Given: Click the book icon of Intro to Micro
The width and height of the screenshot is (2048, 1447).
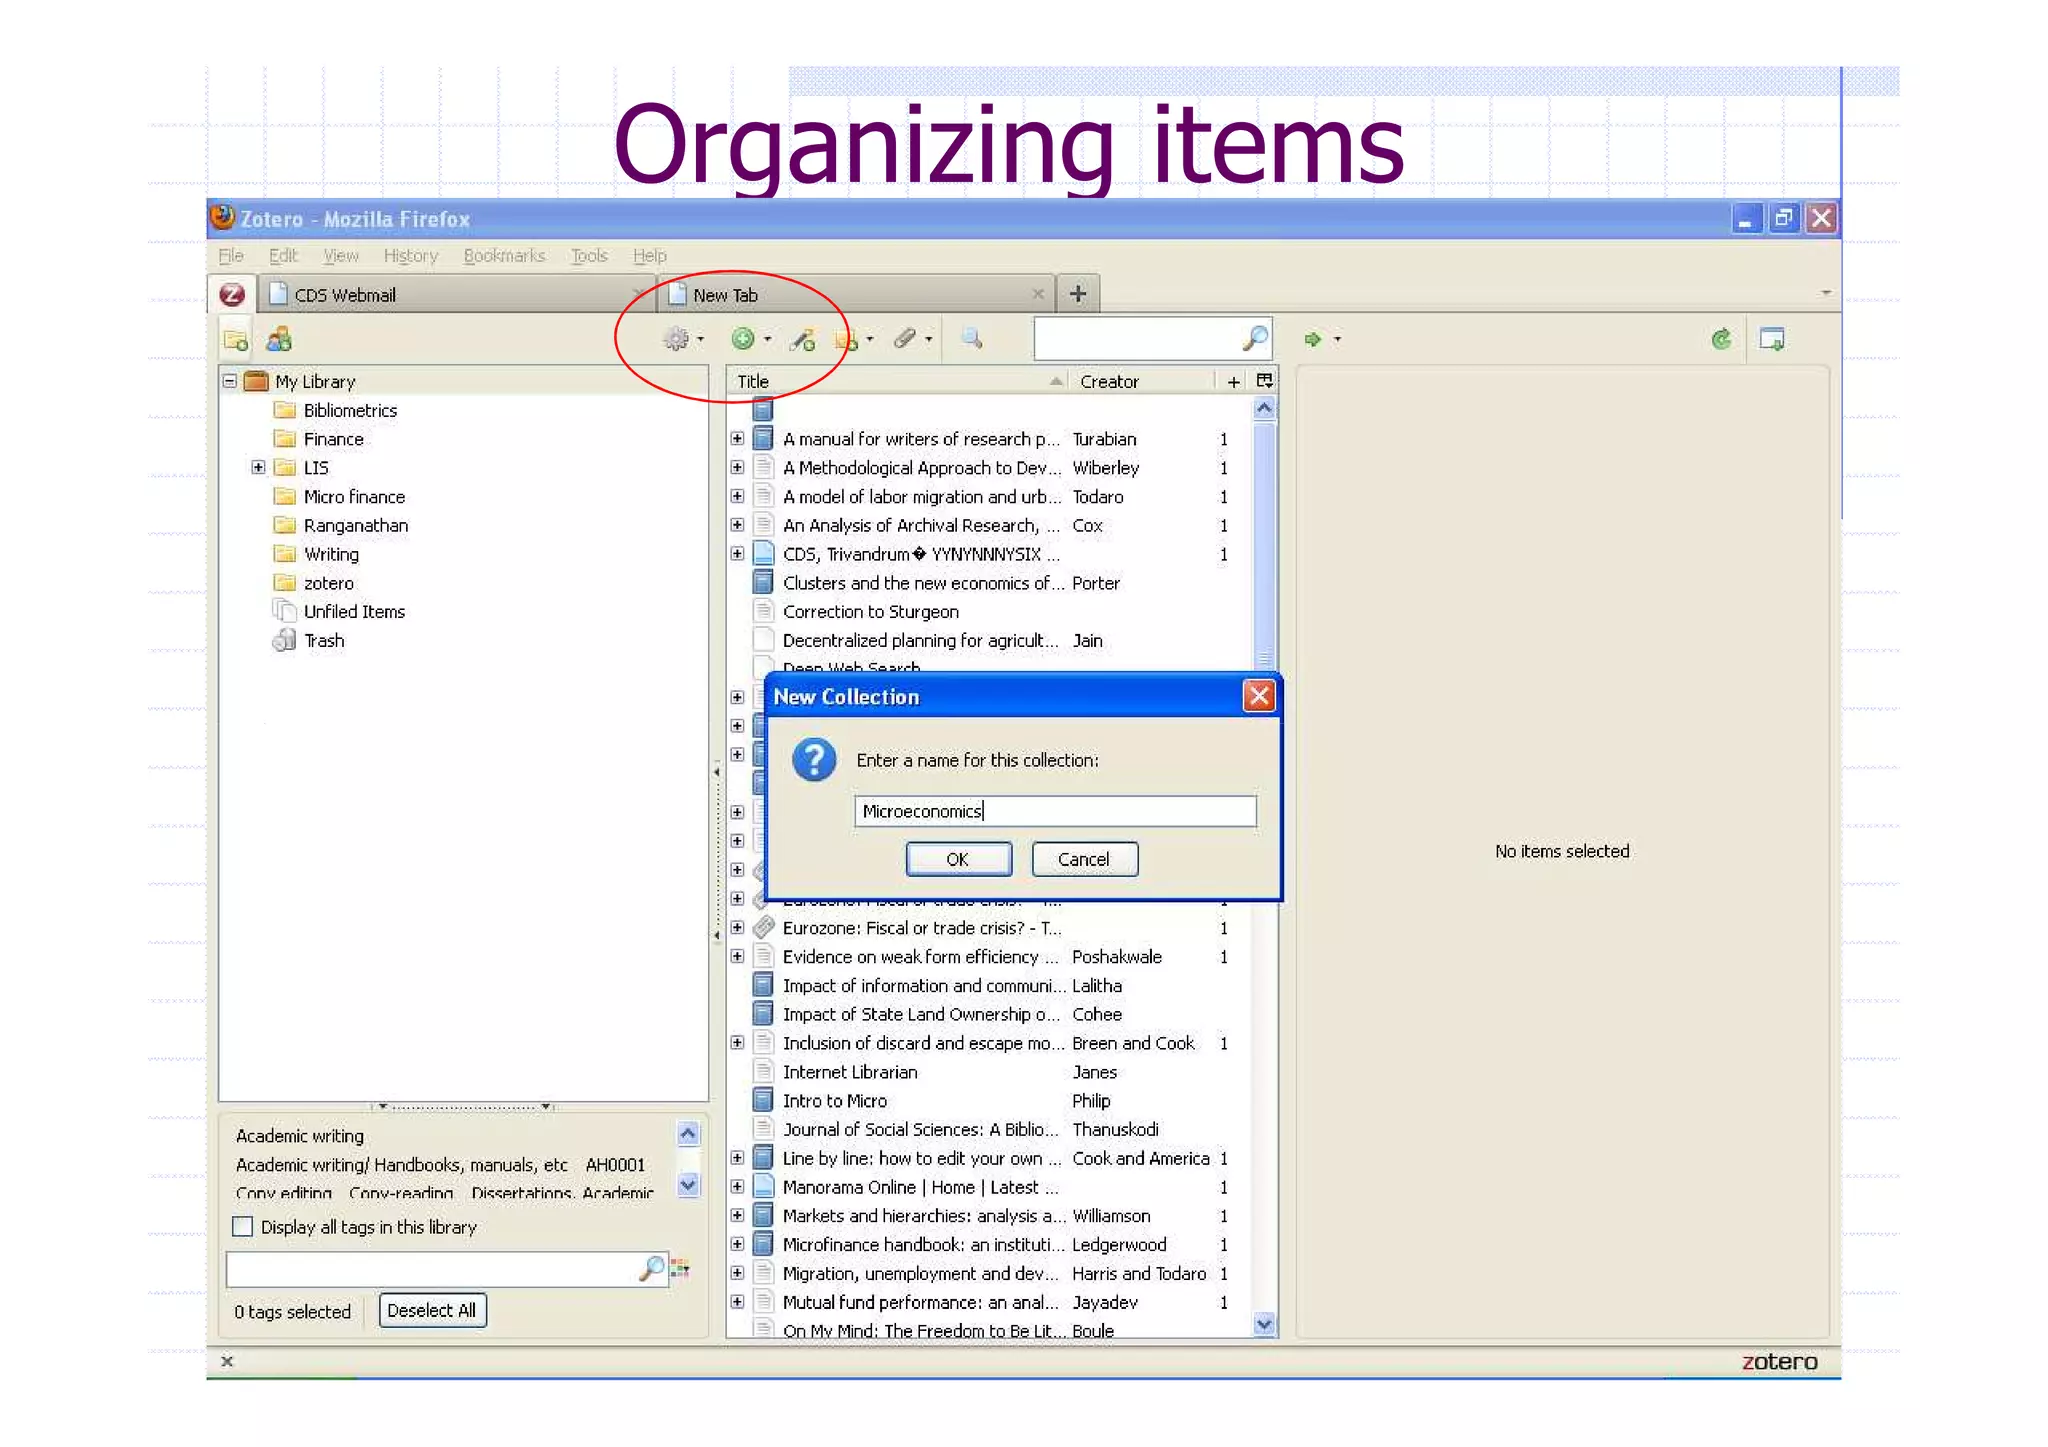Looking at the screenshot, I should click(763, 1100).
